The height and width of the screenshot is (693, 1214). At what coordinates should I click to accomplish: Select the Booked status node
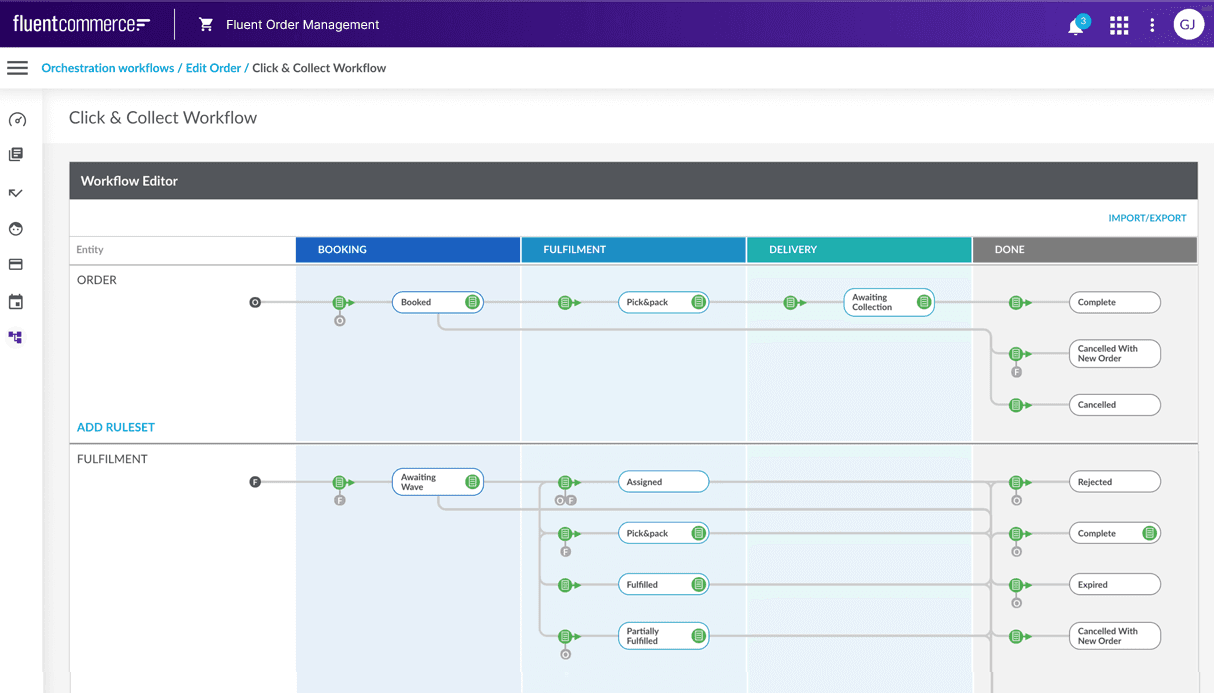(437, 302)
